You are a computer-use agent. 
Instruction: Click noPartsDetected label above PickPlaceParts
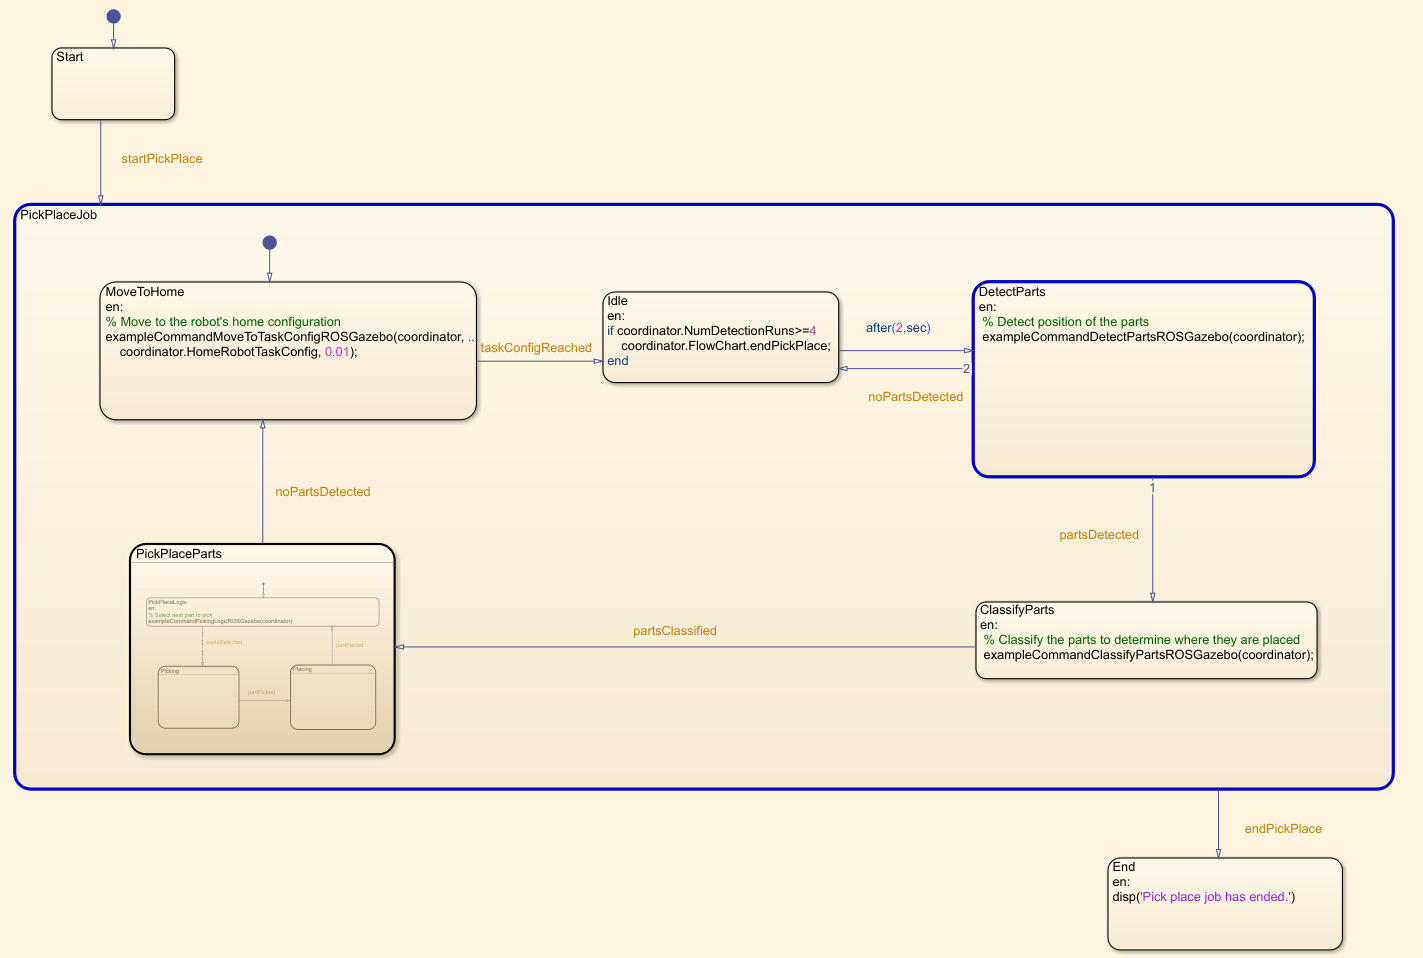click(x=323, y=492)
